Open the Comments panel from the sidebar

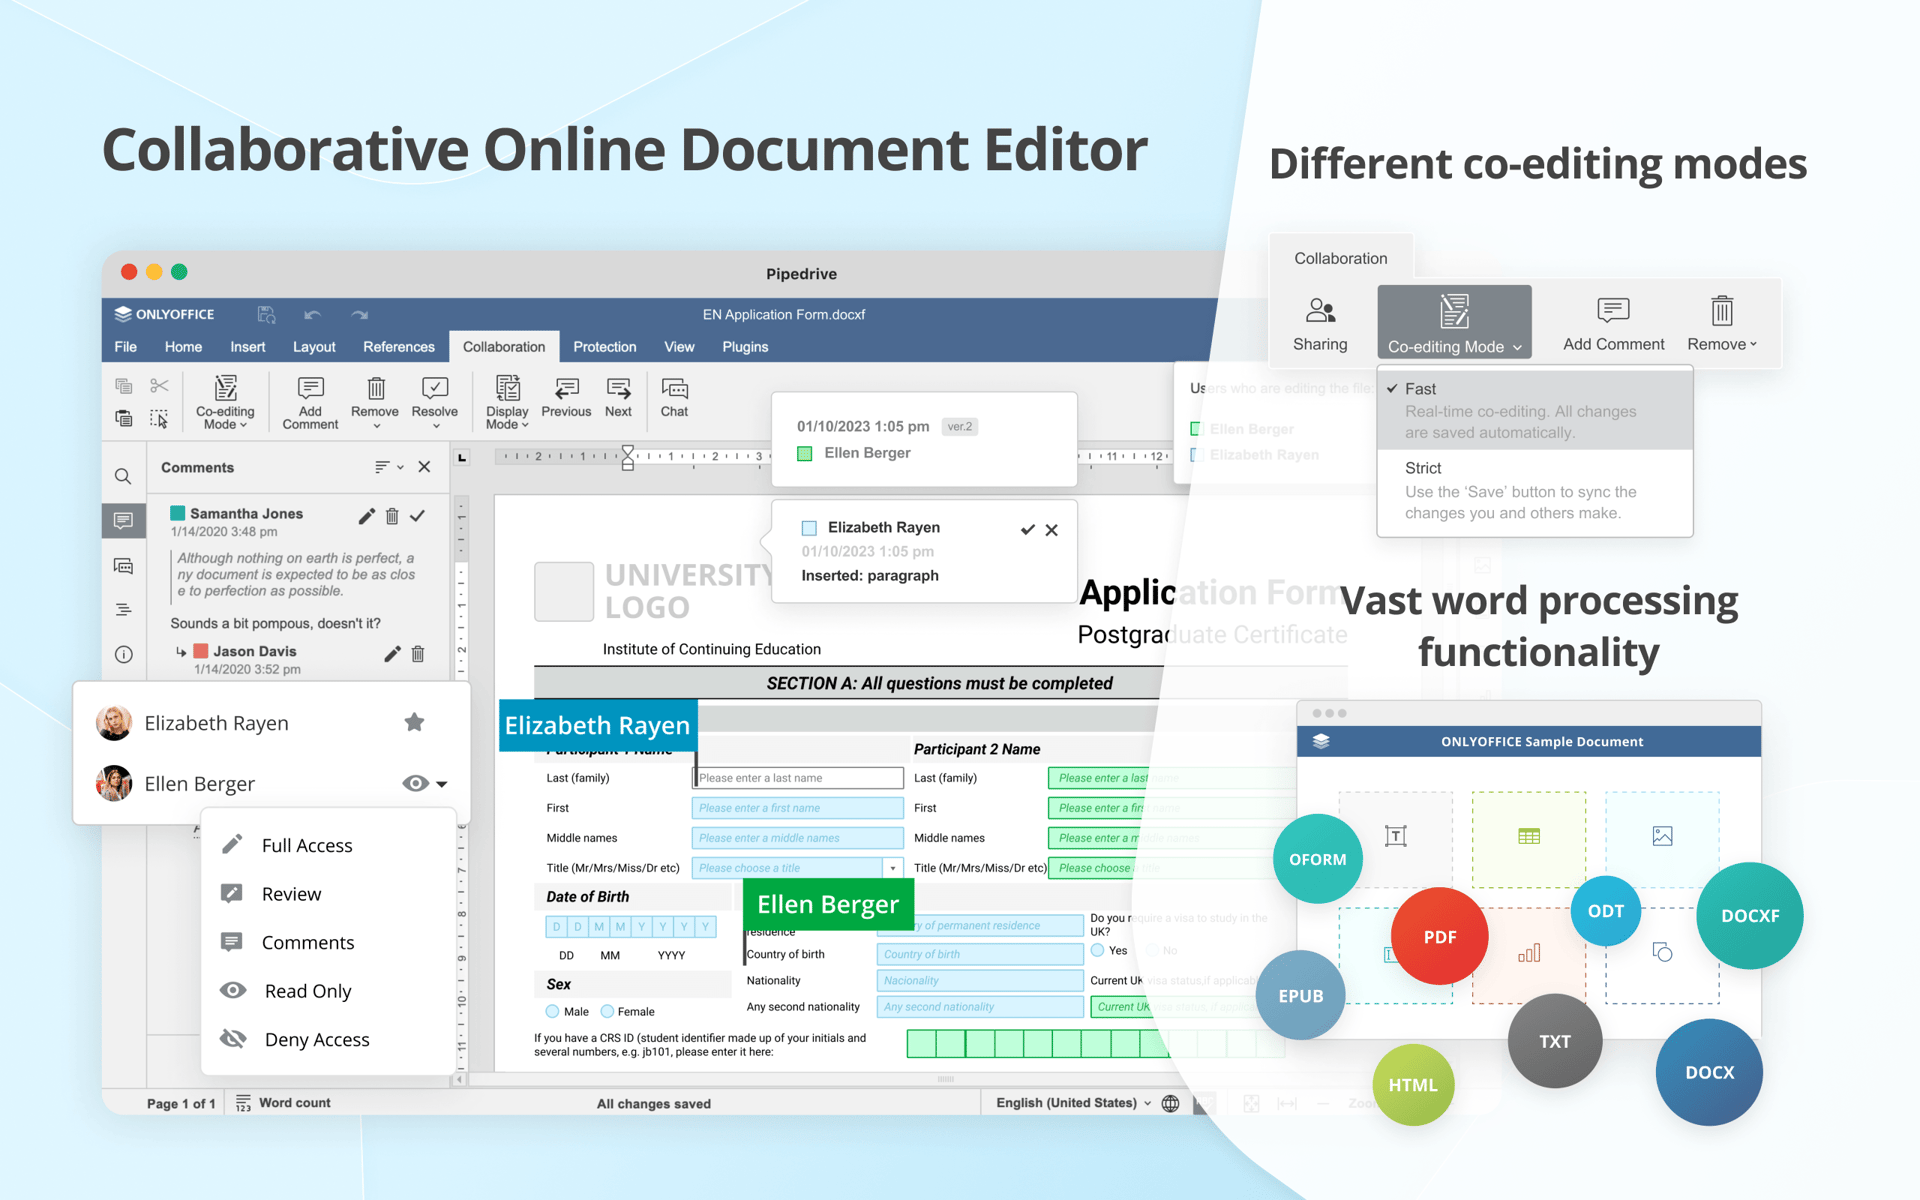[124, 520]
